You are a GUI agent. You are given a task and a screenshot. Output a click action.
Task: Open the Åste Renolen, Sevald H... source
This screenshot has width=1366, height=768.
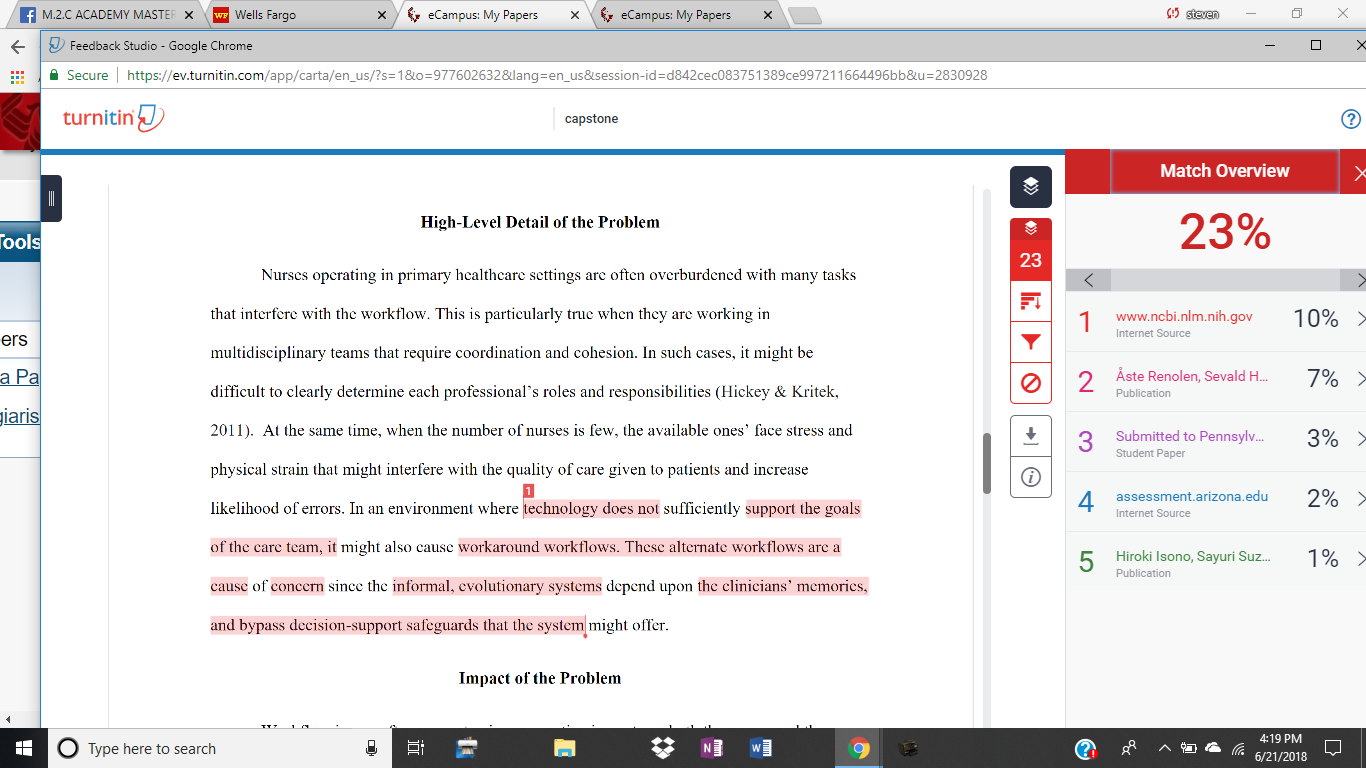point(1192,376)
